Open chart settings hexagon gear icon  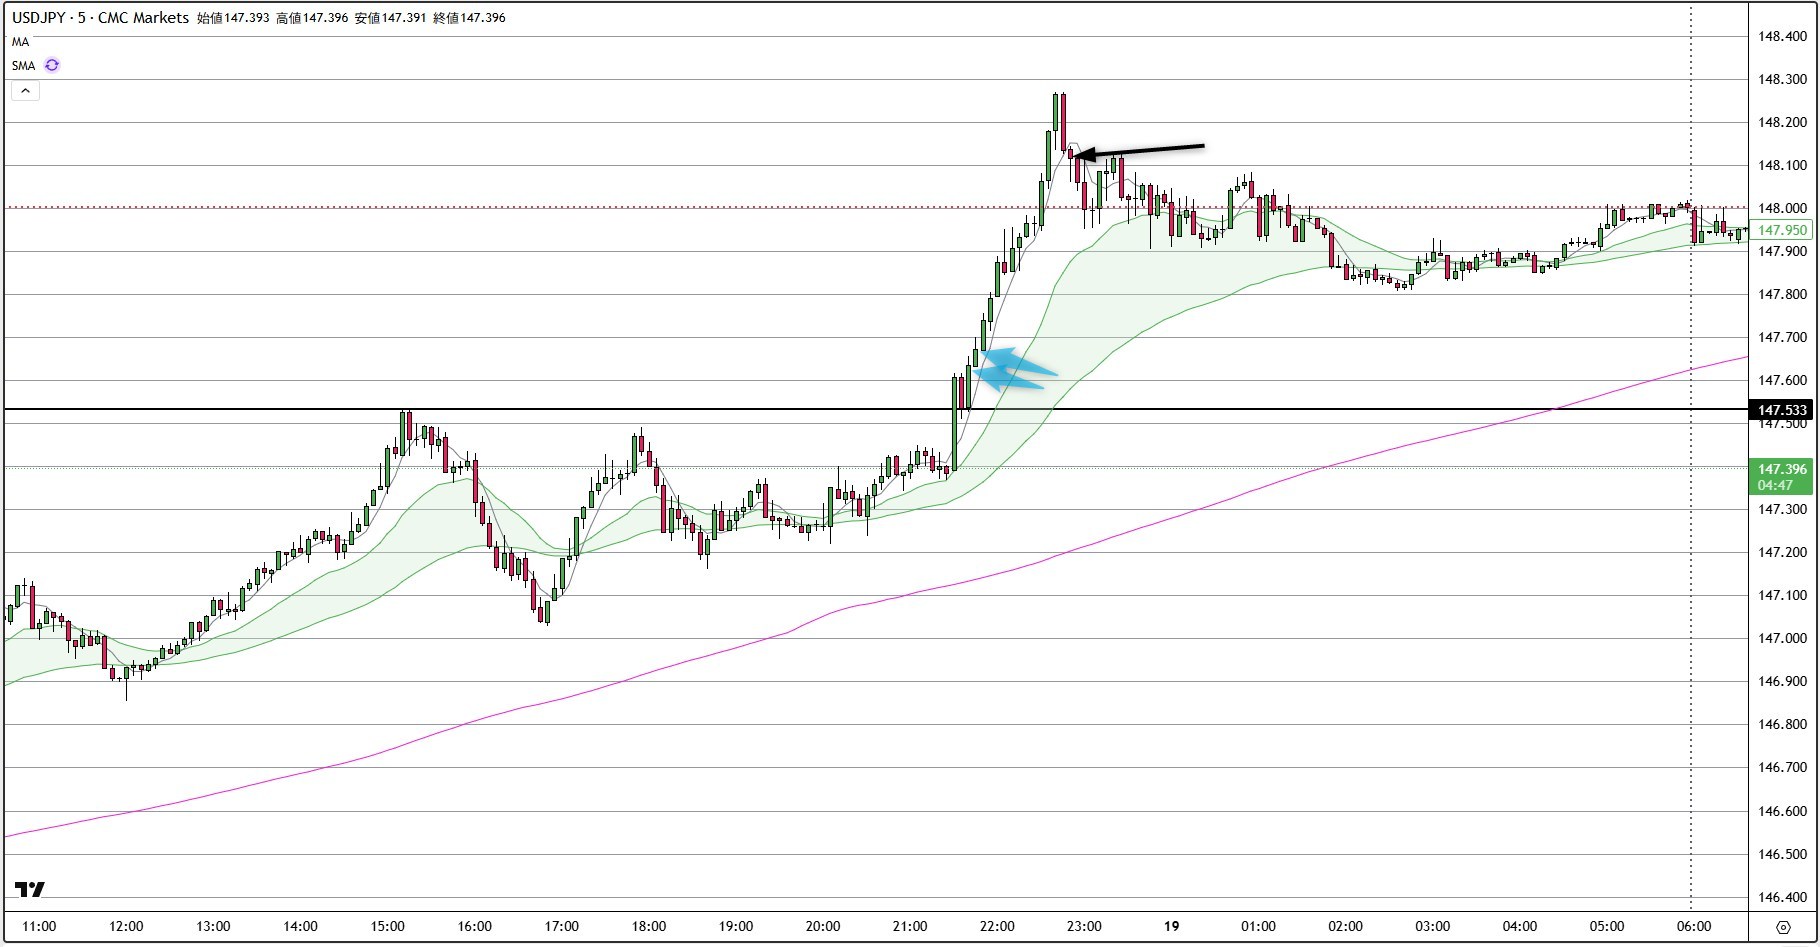[1783, 927]
